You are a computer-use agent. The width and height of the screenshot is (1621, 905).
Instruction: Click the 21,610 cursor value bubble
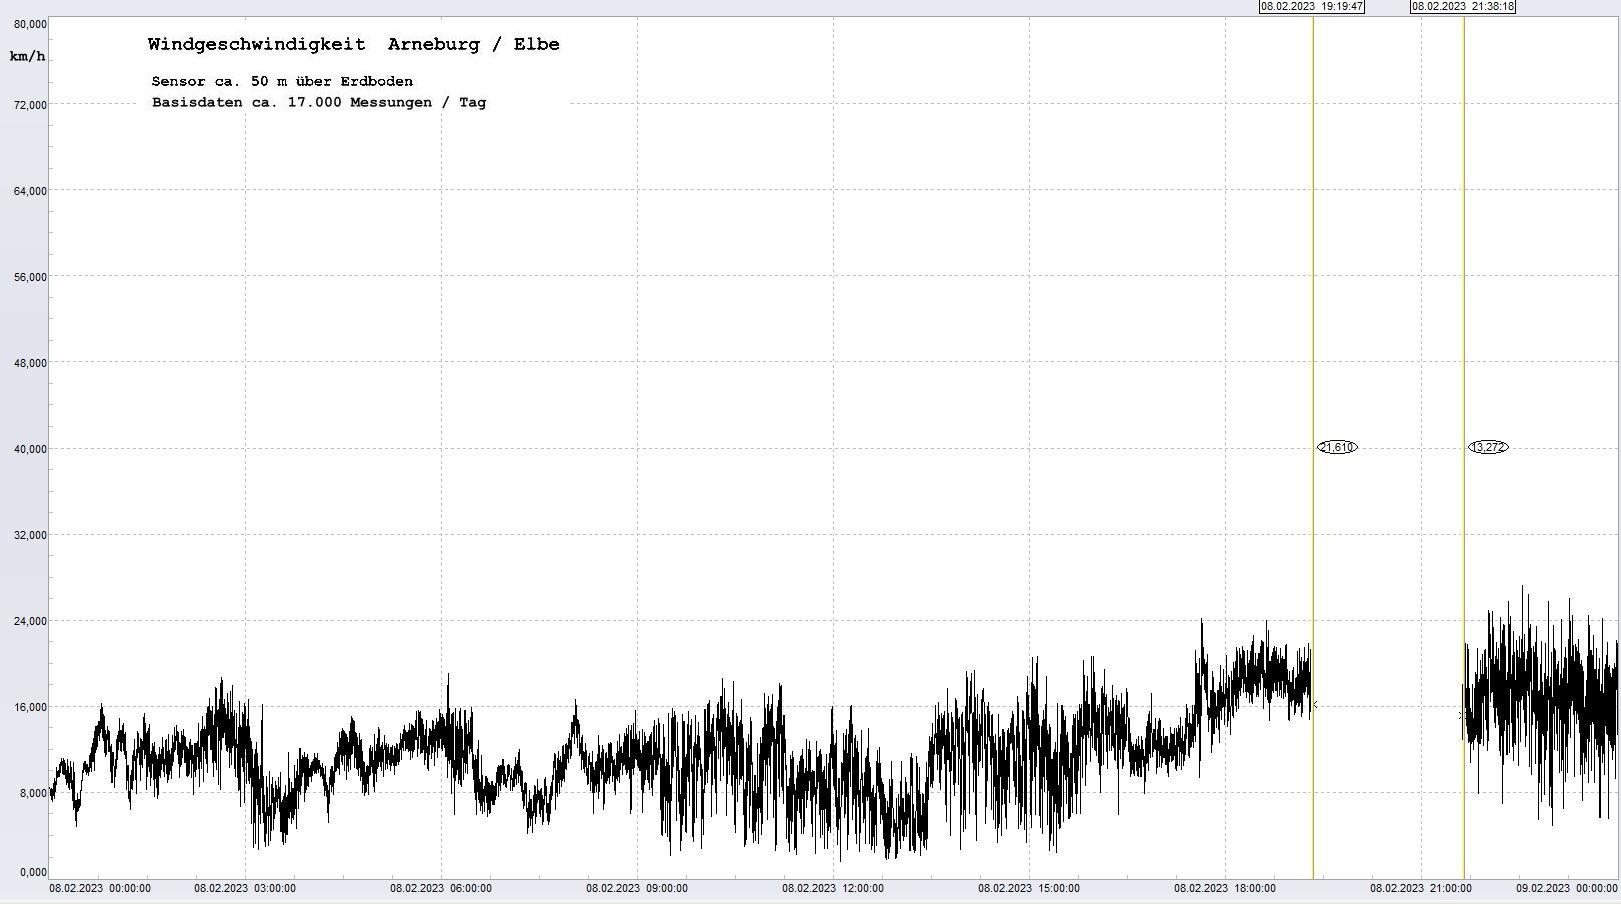(x=1337, y=447)
